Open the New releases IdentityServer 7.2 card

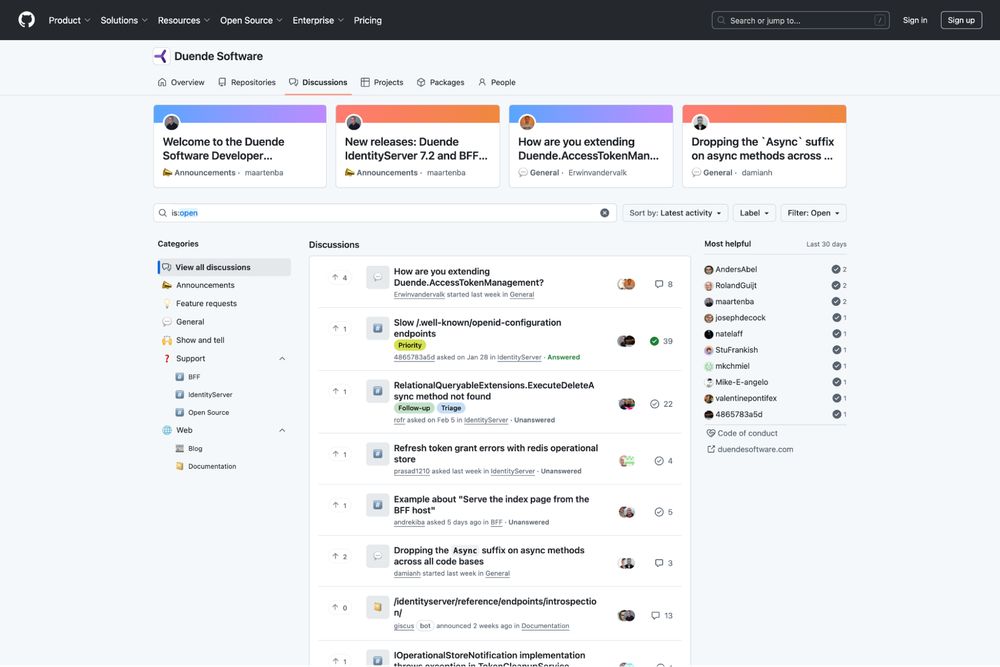coord(416,149)
